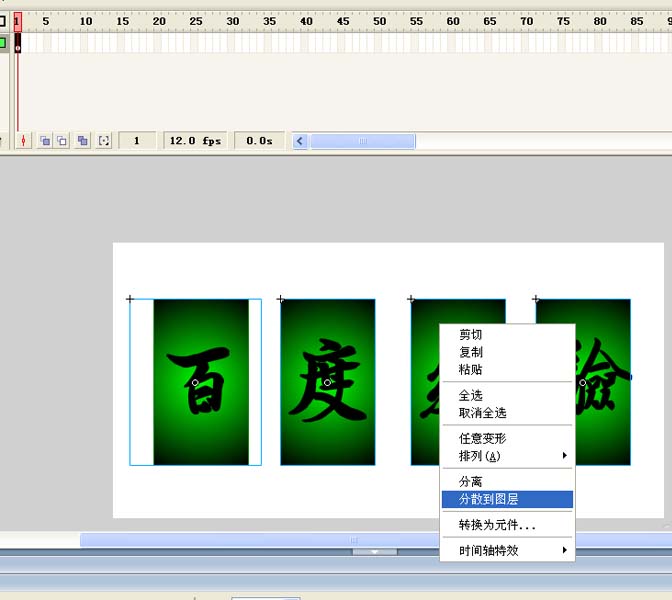Click registration cross of 百 card
Screen dimensions: 672x600
point(130,299)
